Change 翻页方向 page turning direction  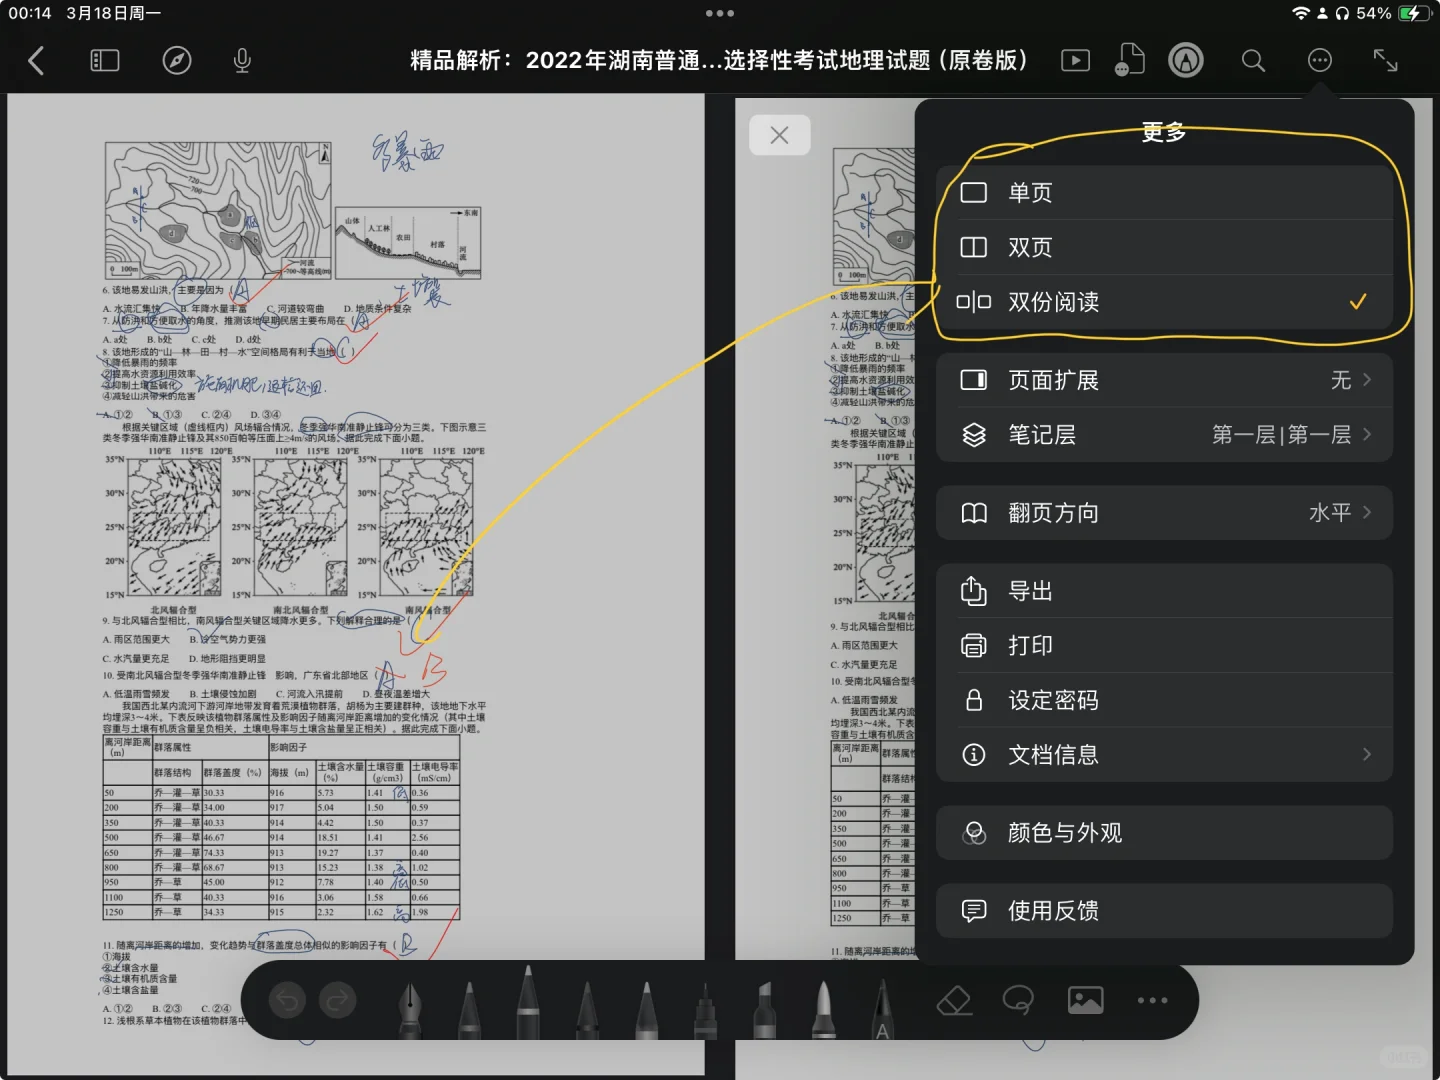click(x=1164, y=513)
